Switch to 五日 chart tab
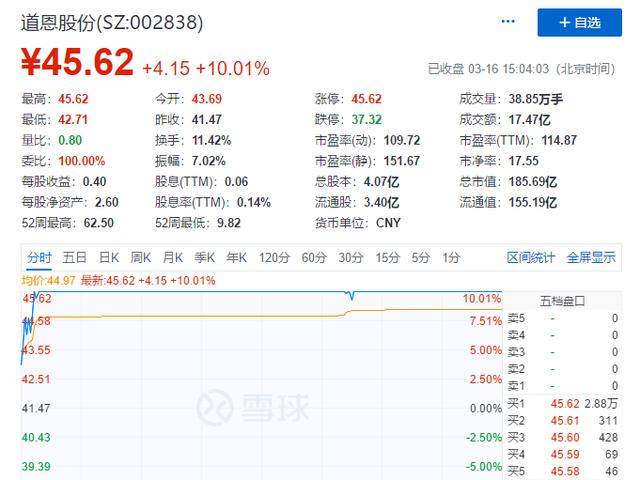This screenshot has height=480, width=640. coord(75,257)
